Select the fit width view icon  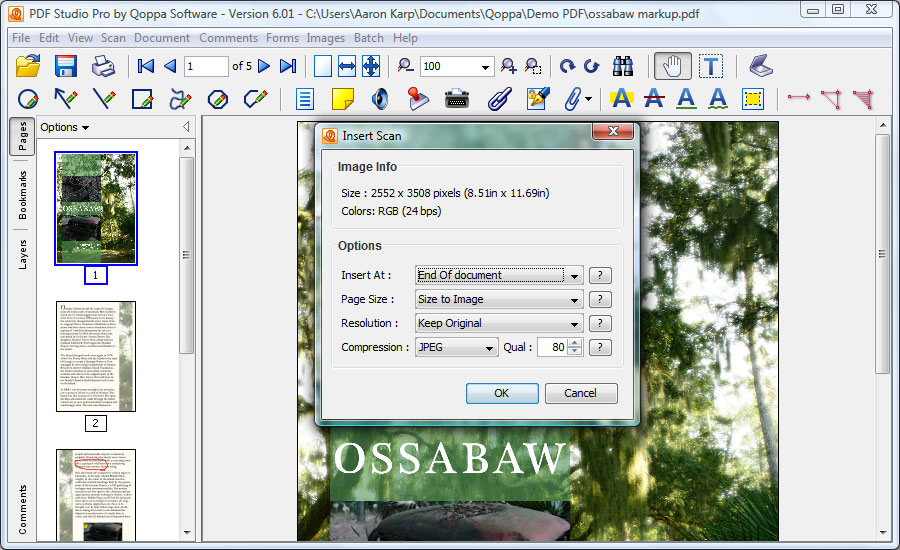[347, 66]
